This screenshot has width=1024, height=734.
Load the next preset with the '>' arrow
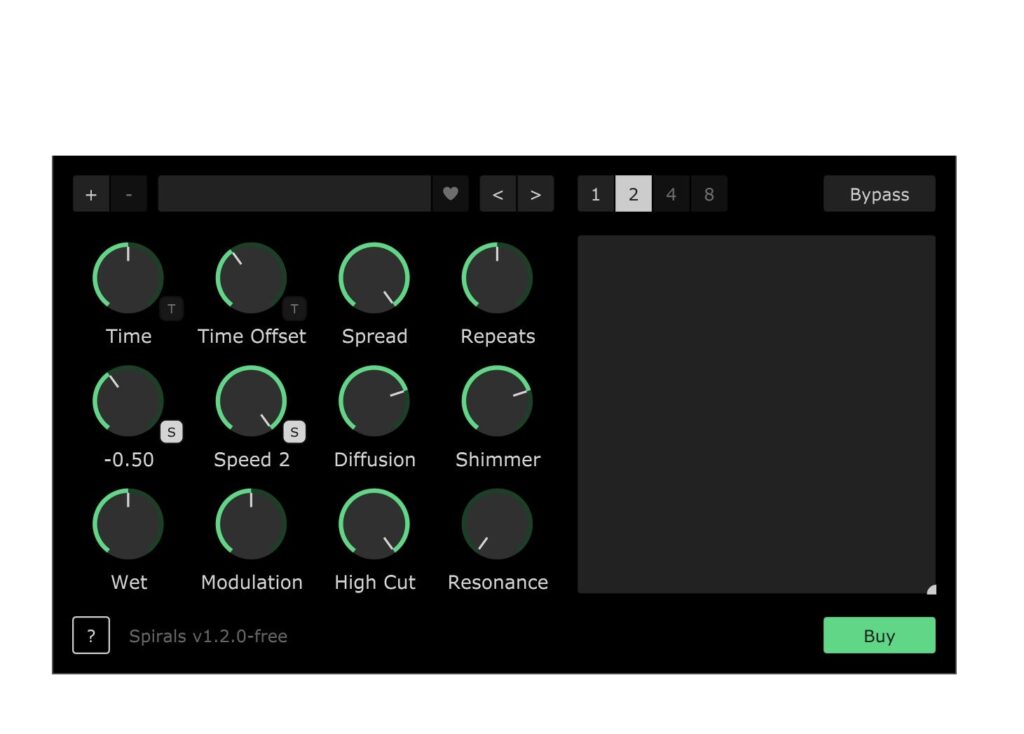pyautogui.click(x=536, y=194)
